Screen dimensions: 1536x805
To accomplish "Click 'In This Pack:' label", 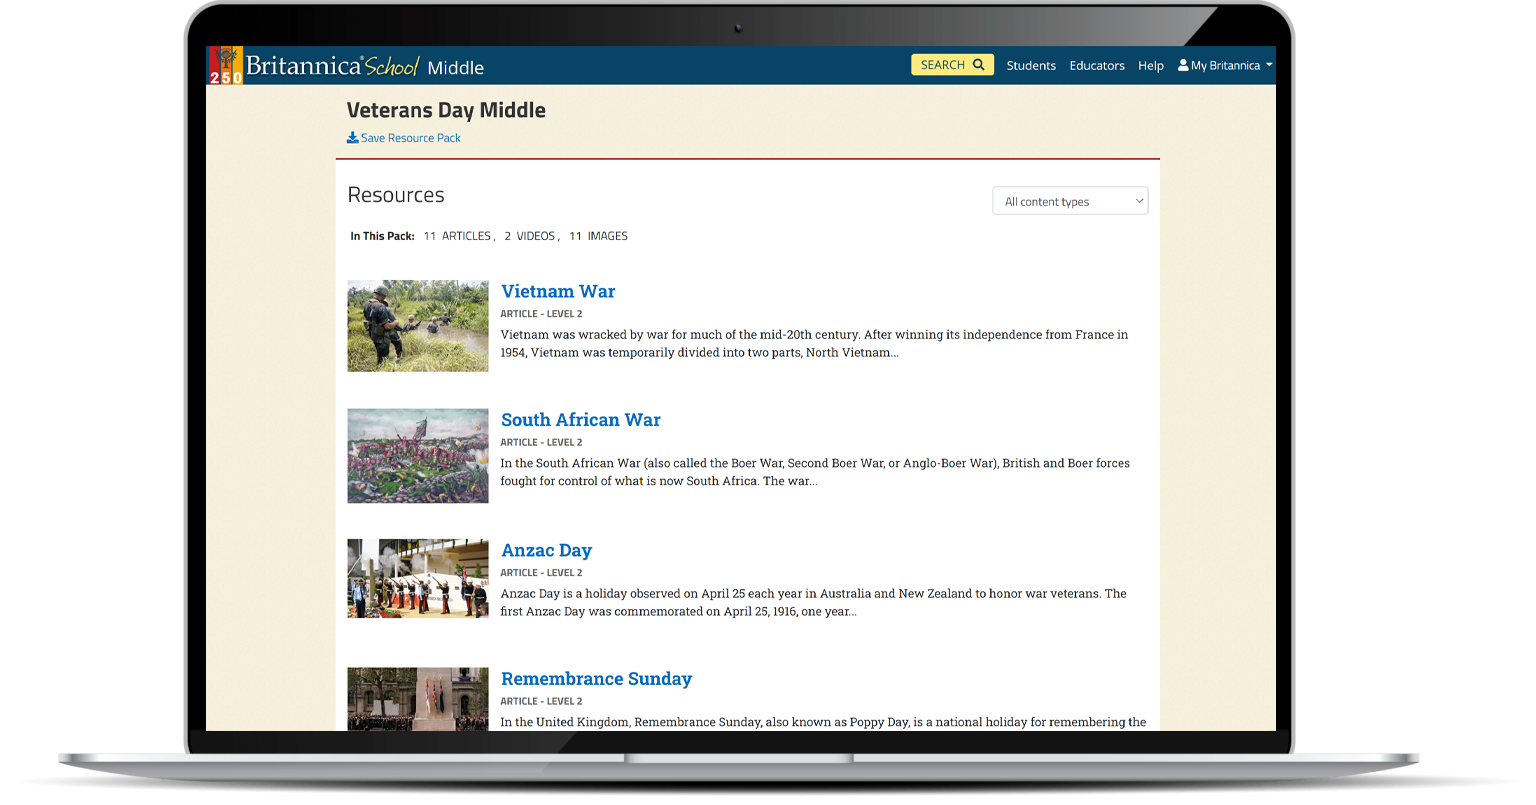I will click(382, 236).
